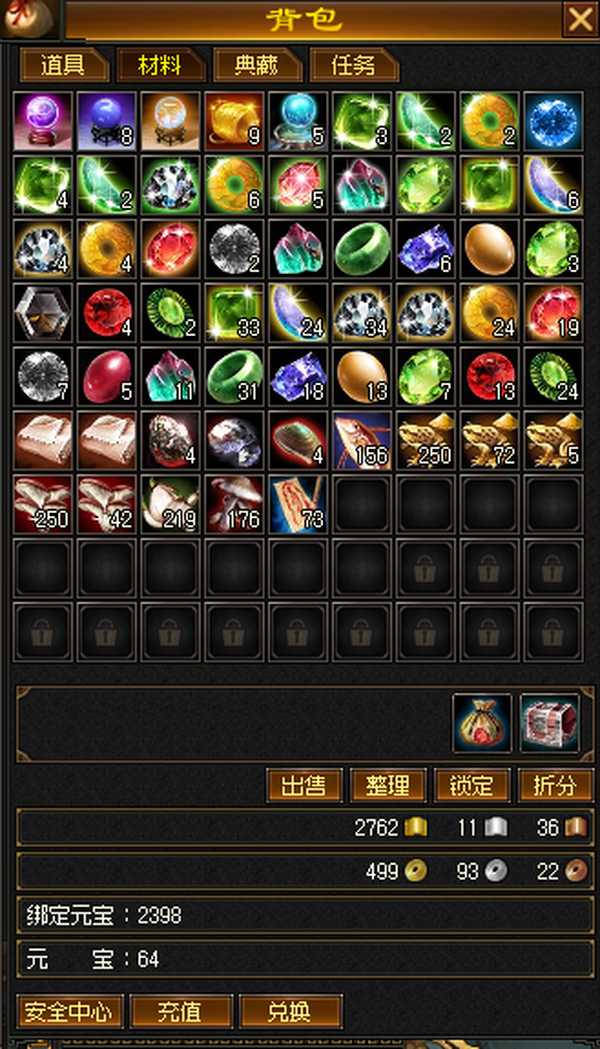The height and width of the screenshot is (1049, 600).
Task: Click the blue sparkling gem icon
Action: pyautogui.click(x=553, y=121)
